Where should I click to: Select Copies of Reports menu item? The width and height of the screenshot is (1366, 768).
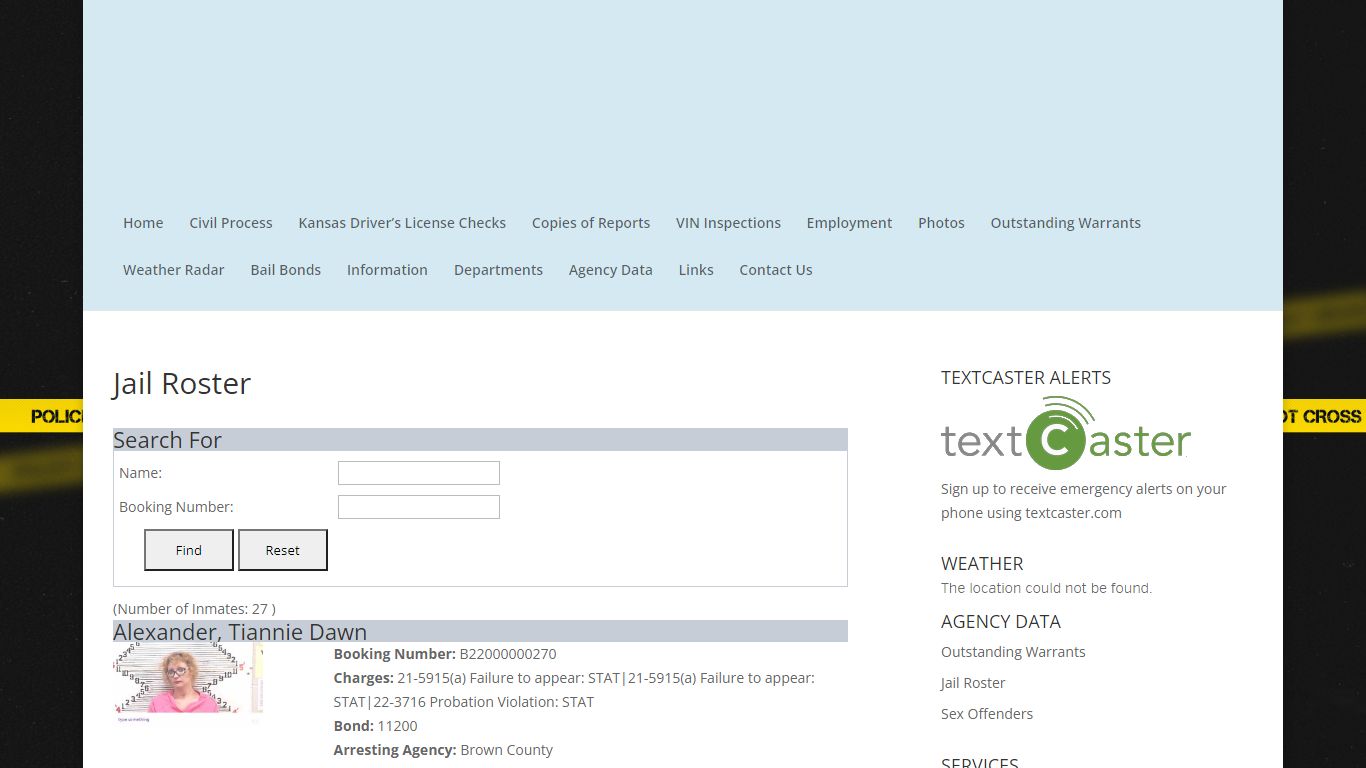click(591, 223)
